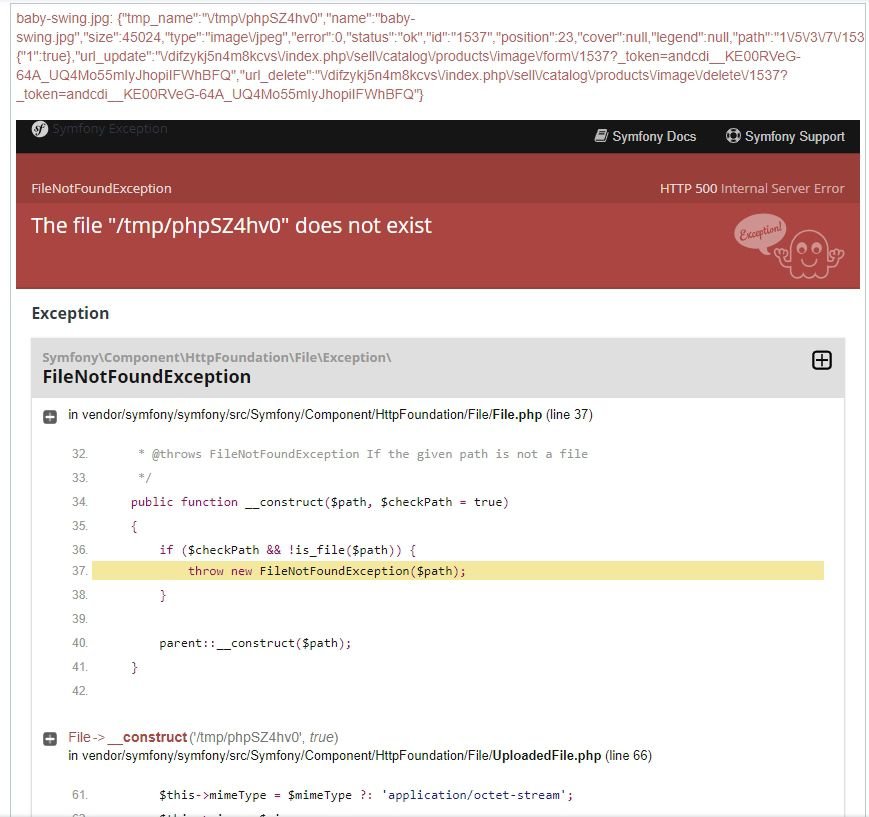
Task: Click the __construct method name in the trace
Action: click(x=147, y=737)
